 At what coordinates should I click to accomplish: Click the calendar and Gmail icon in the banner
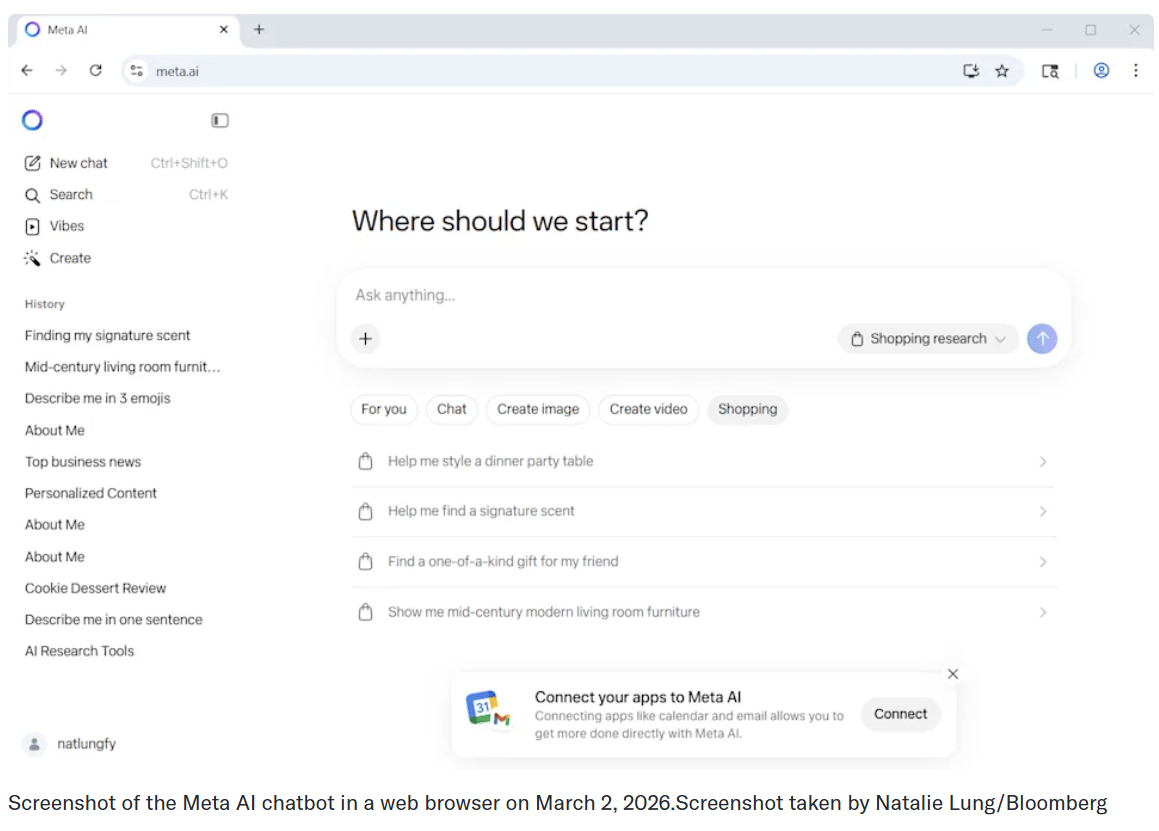point(488,710)
